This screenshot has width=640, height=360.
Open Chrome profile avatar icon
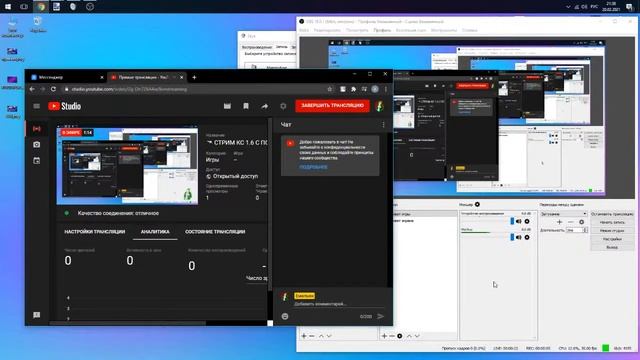tap(375, 89)
